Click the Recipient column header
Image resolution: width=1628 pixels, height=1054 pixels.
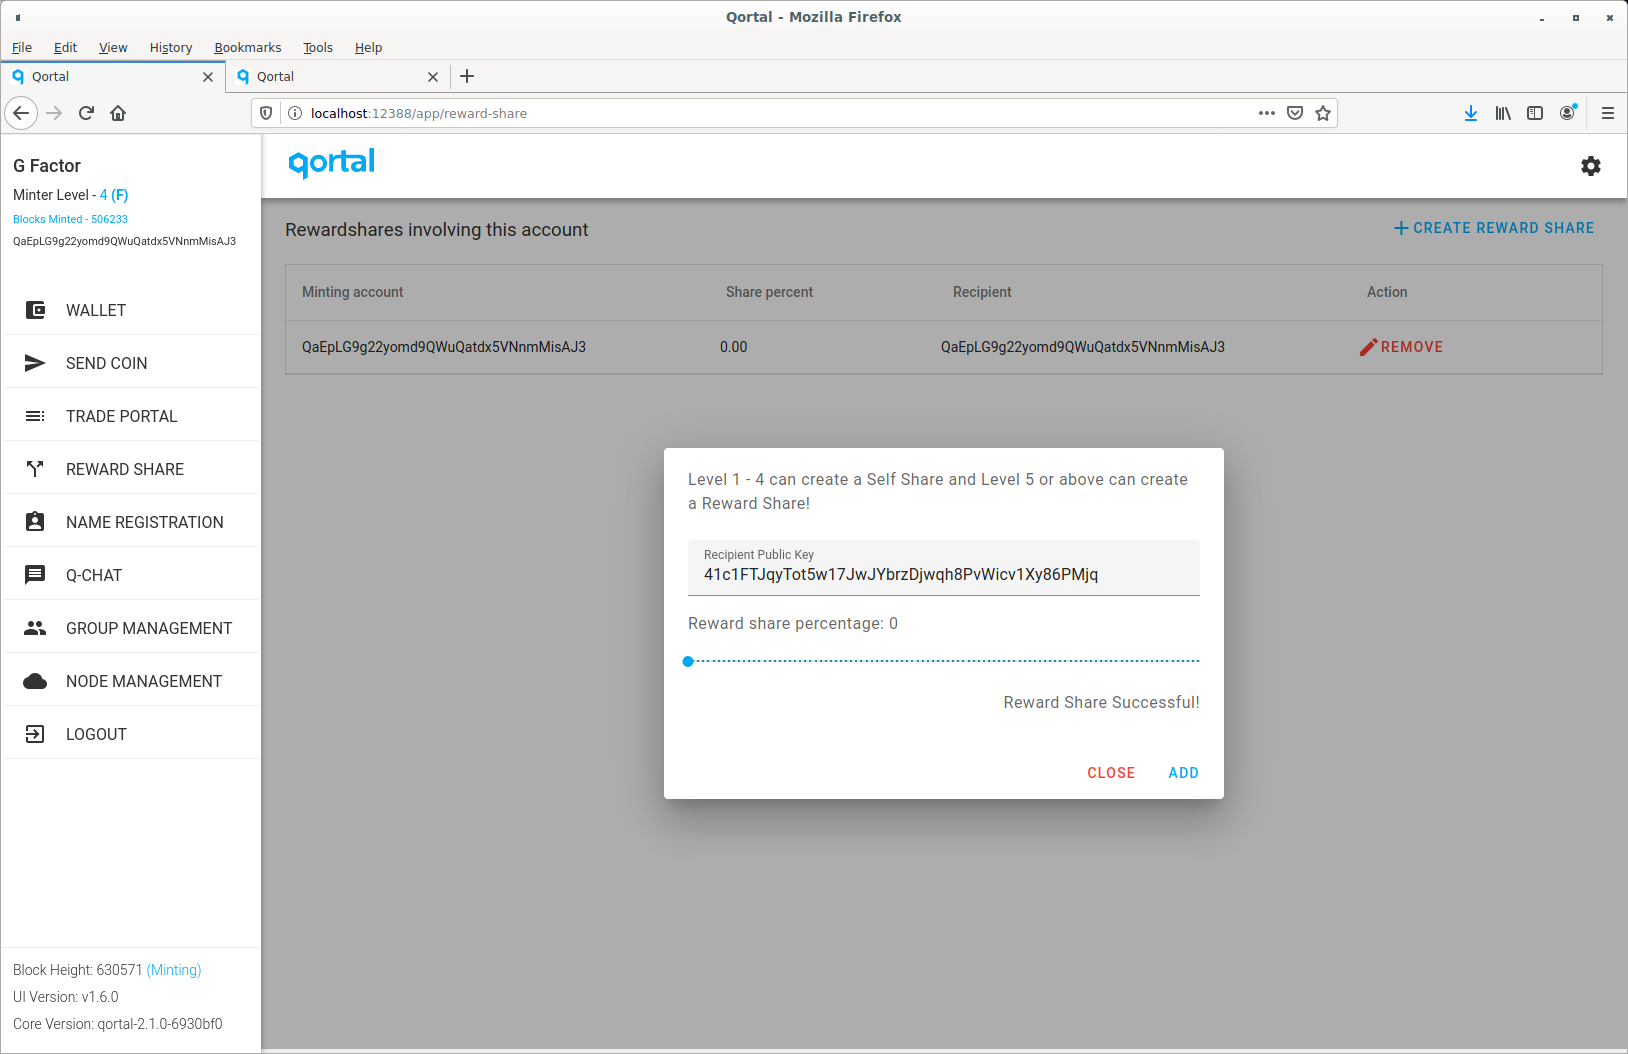982,292
